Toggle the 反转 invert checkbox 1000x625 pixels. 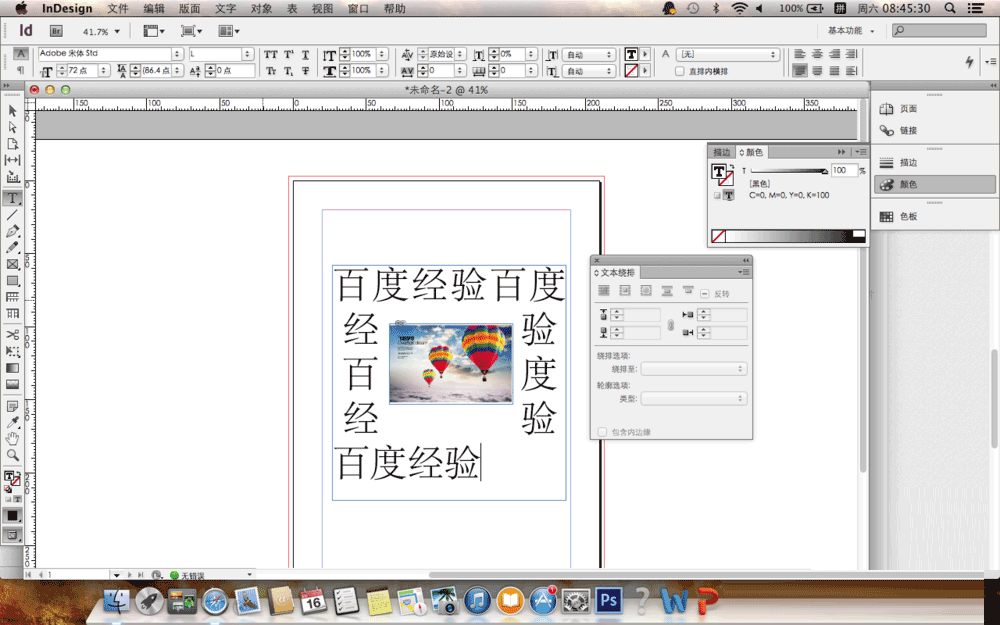click(705, 294)
